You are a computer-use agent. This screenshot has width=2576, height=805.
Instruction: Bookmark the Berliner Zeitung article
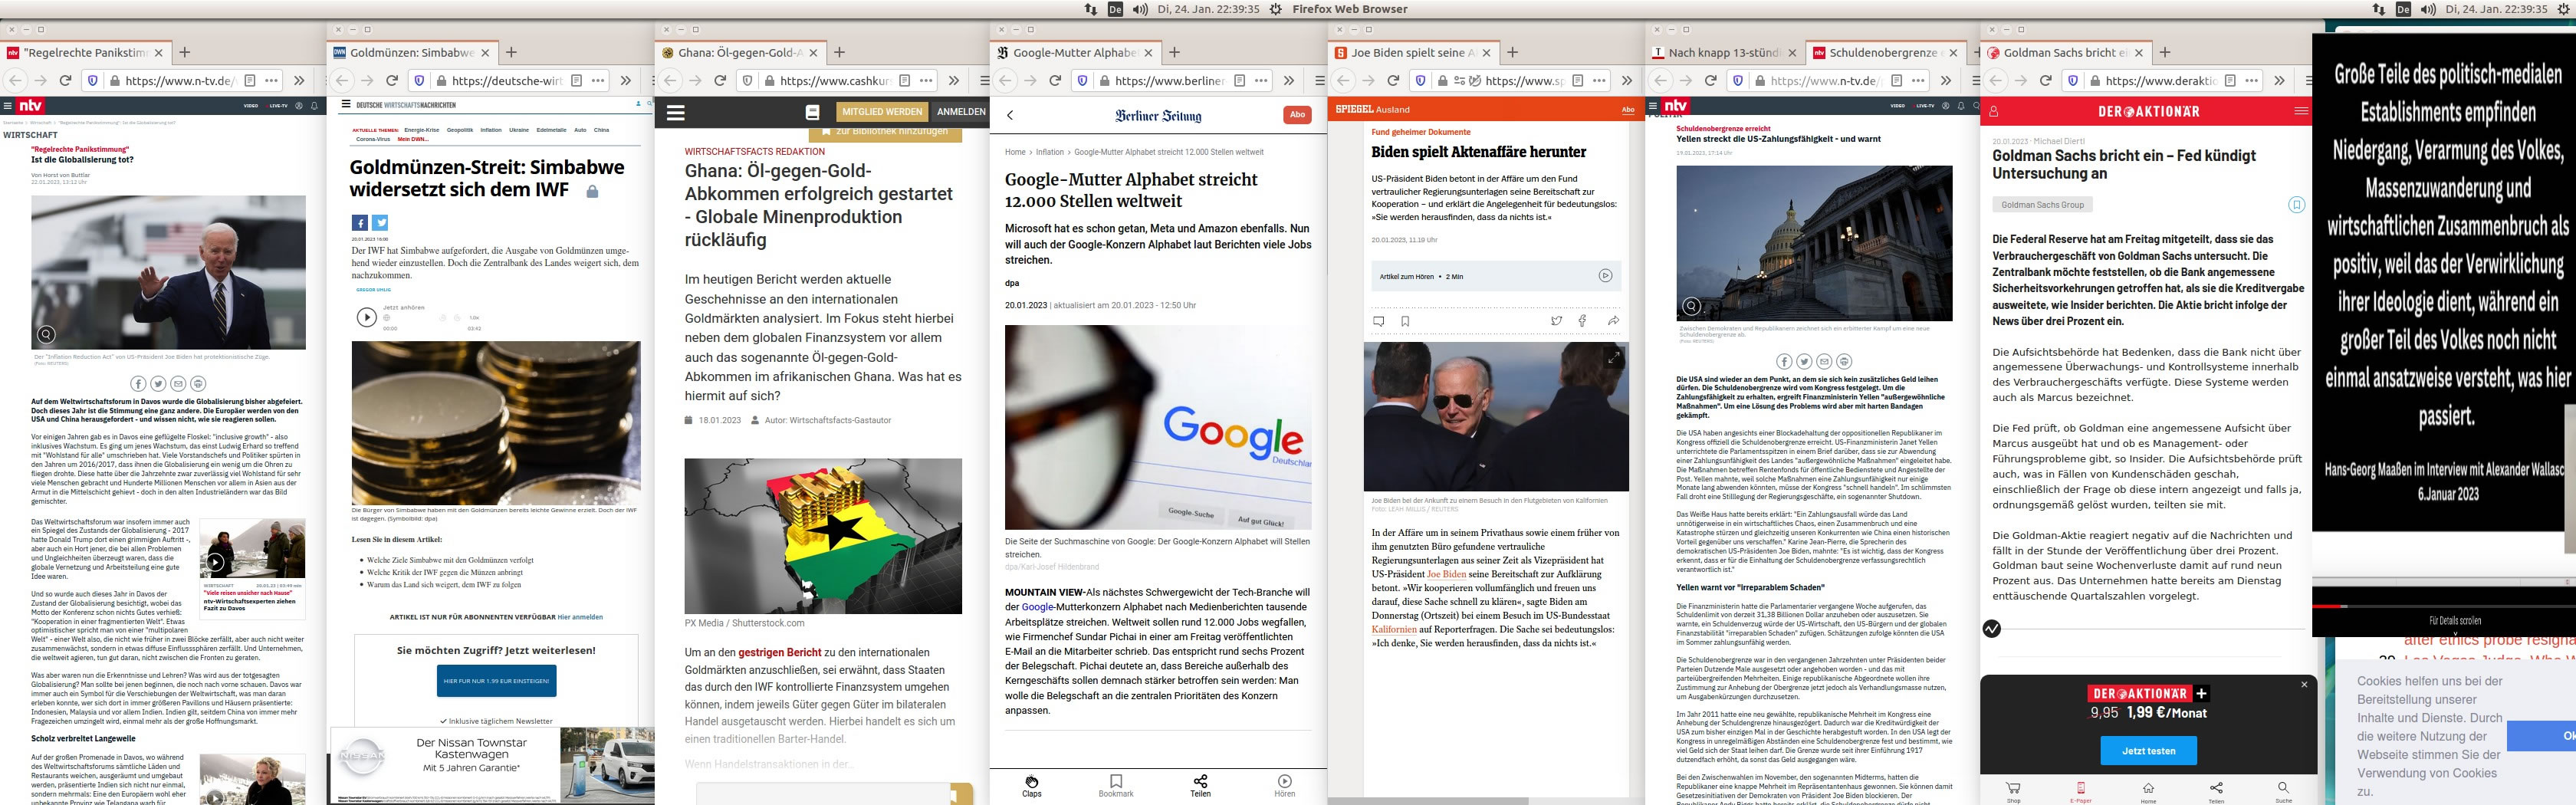pos(1116,786)
